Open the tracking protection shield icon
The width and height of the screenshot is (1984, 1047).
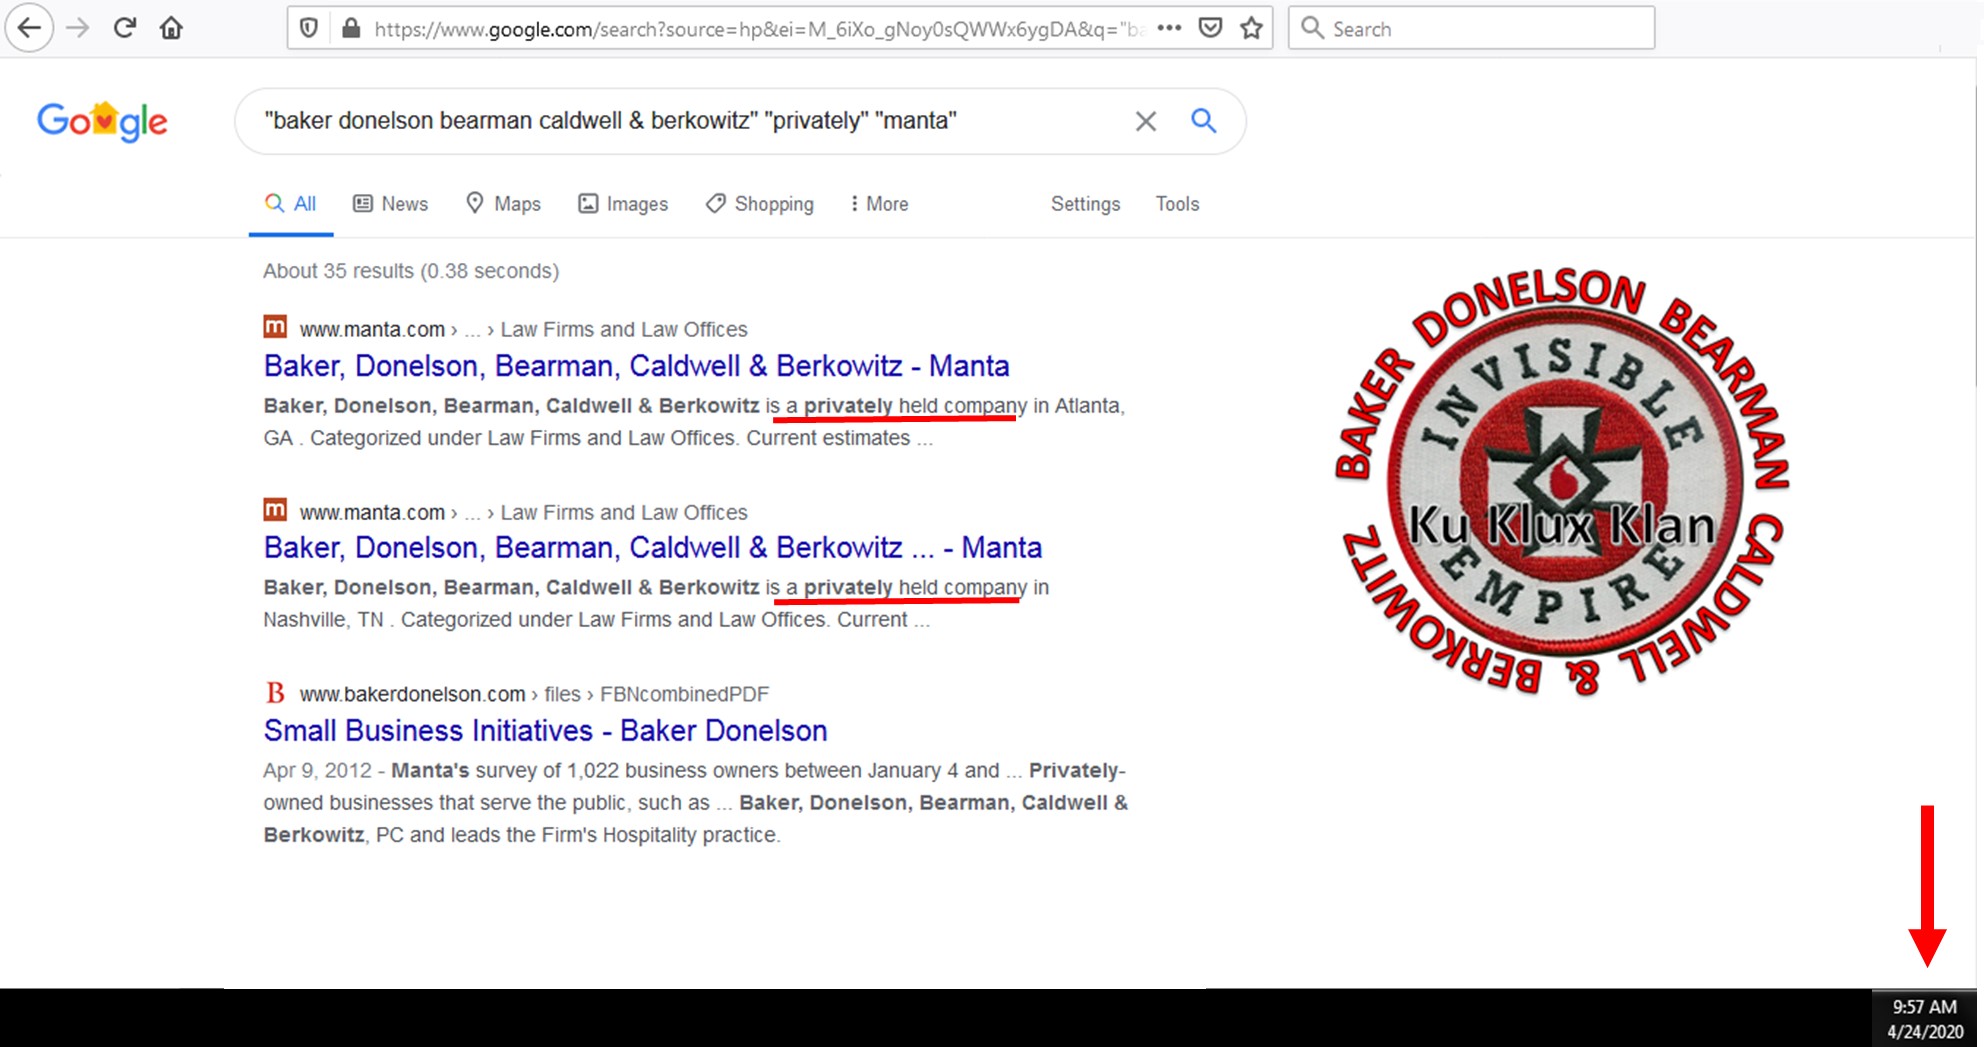click(309, 28)
